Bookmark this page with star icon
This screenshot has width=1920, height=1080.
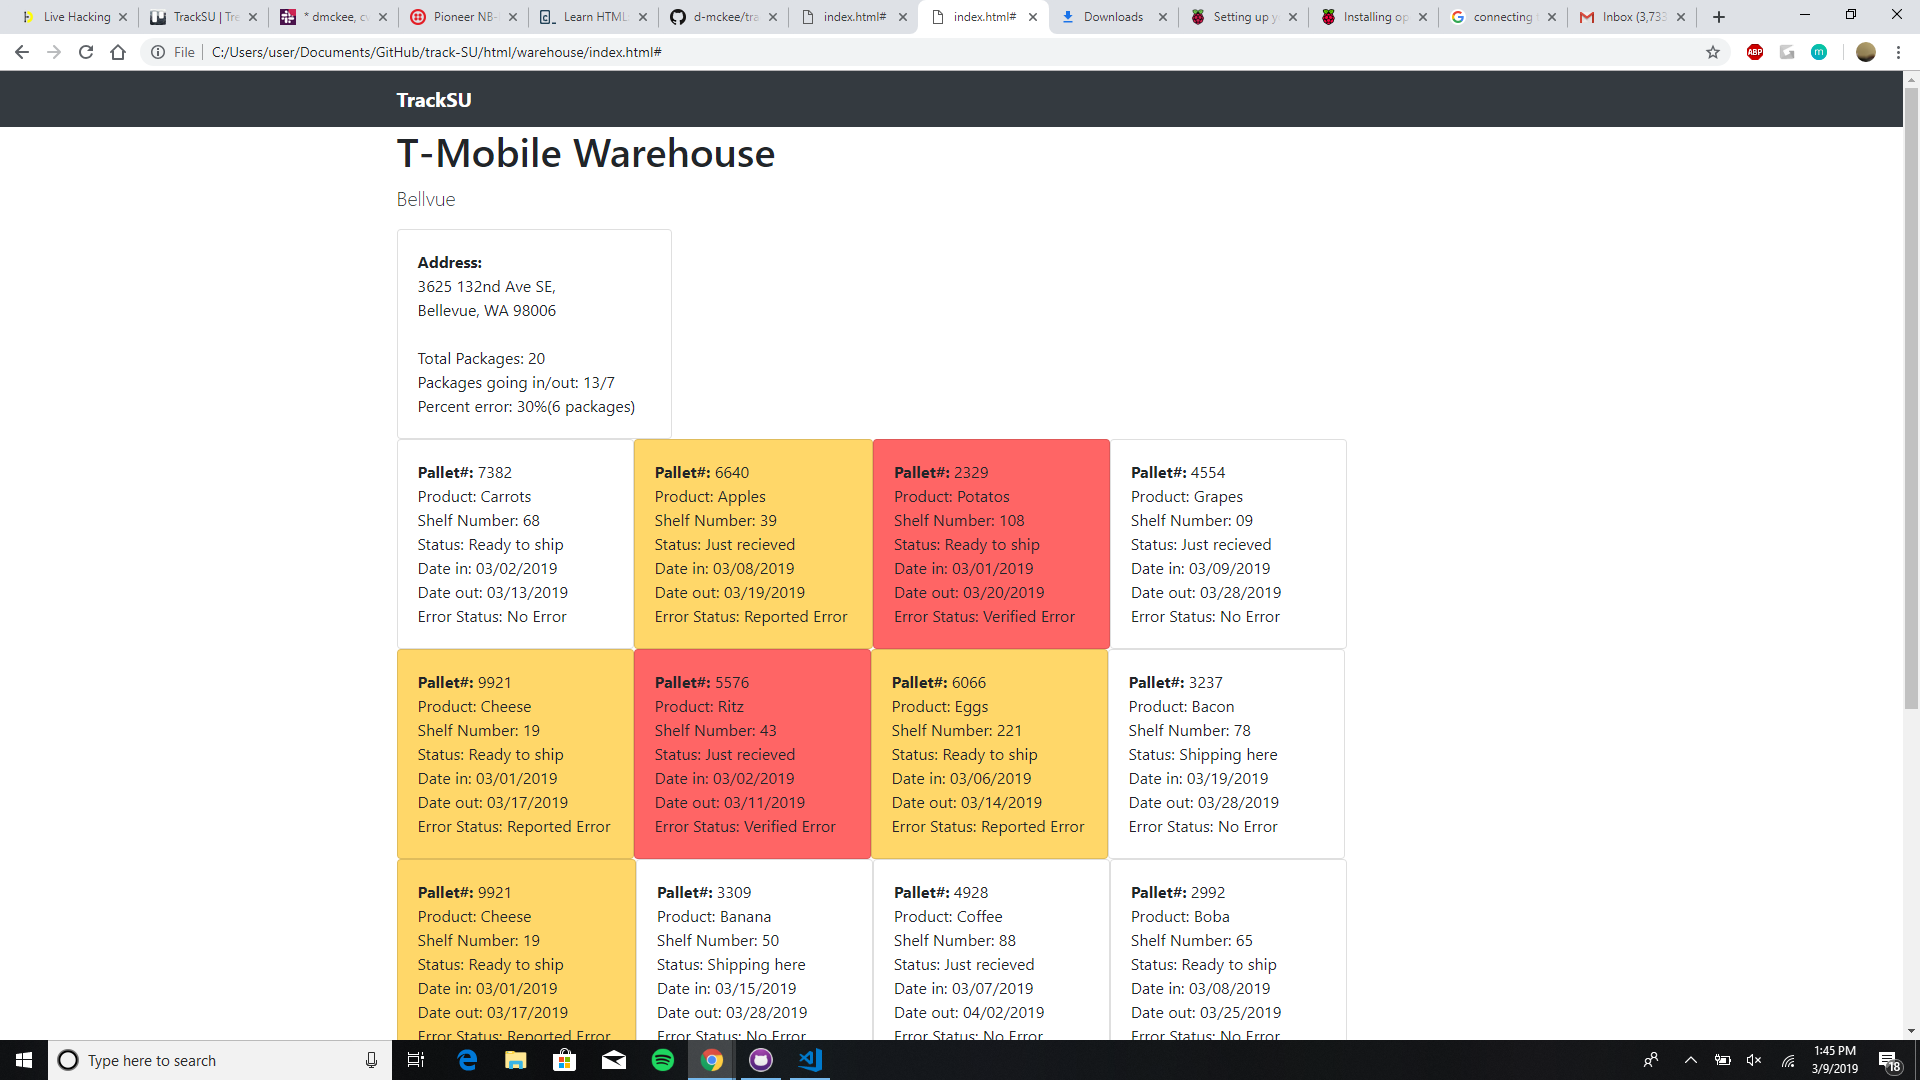1713,52
